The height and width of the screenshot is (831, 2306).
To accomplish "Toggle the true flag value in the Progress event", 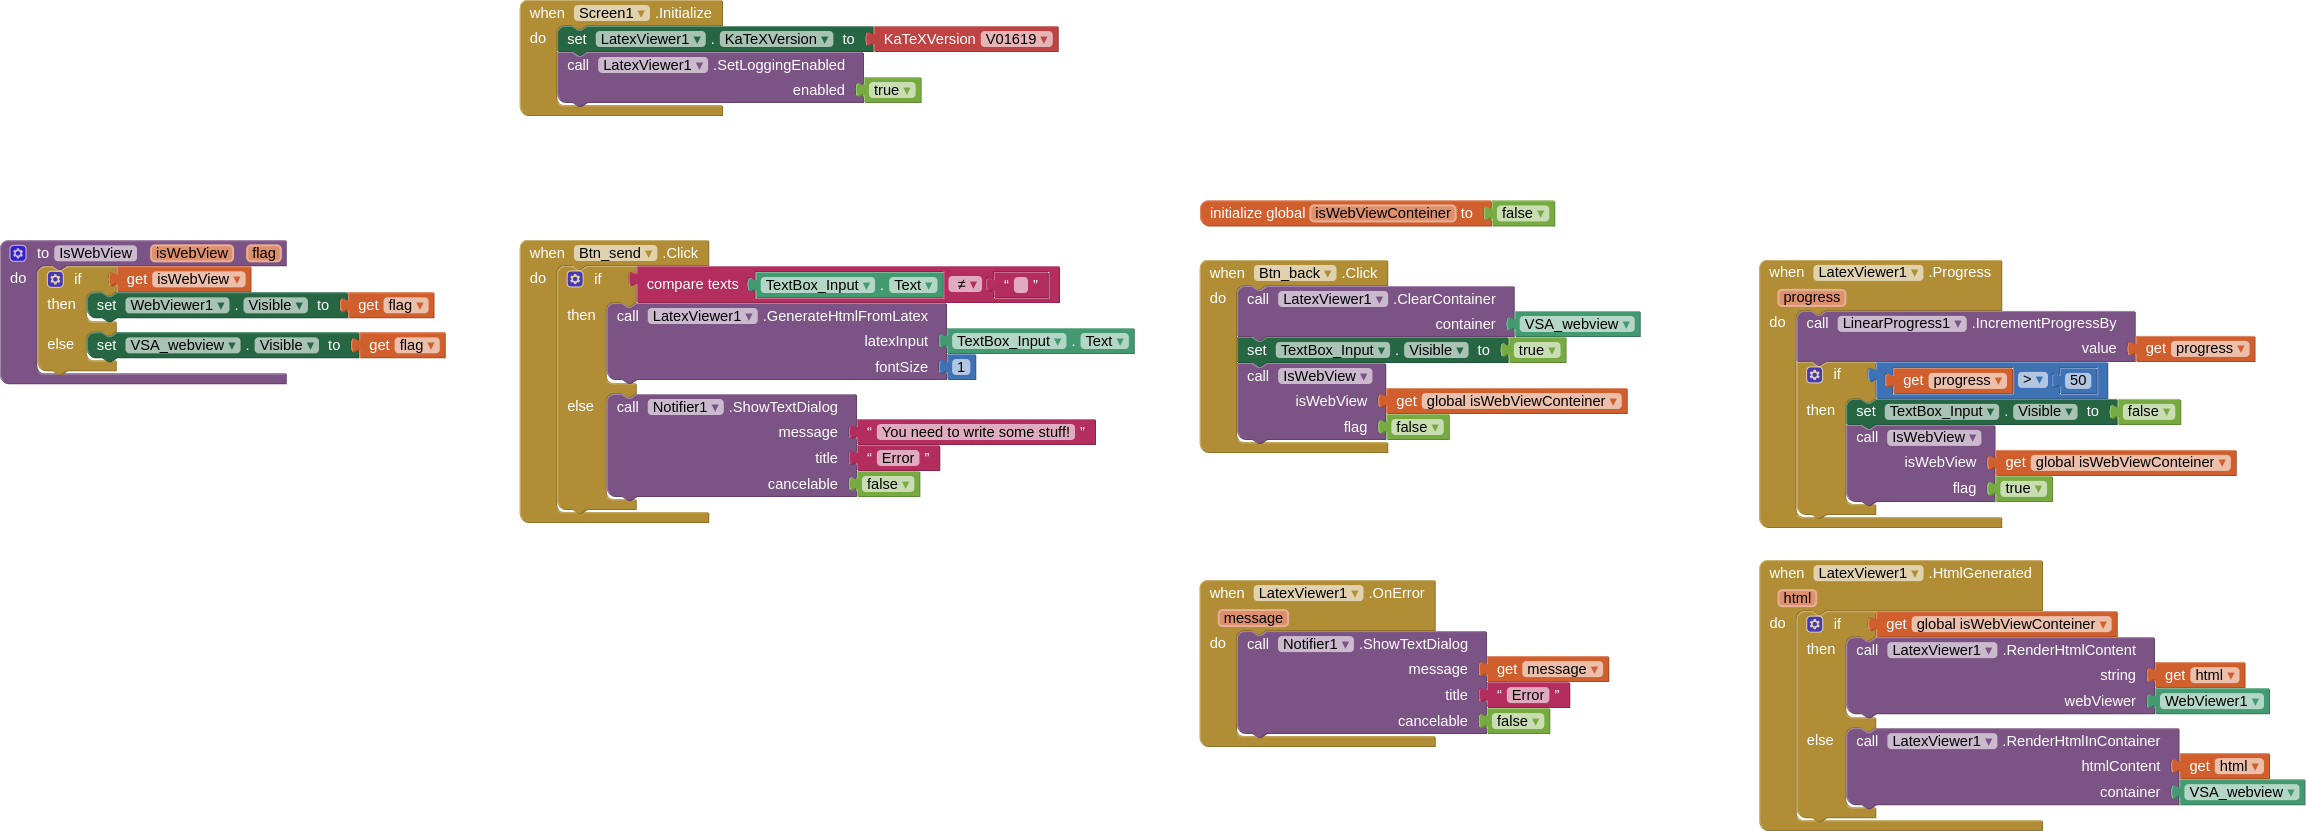I will click(x=2024, y=488).
